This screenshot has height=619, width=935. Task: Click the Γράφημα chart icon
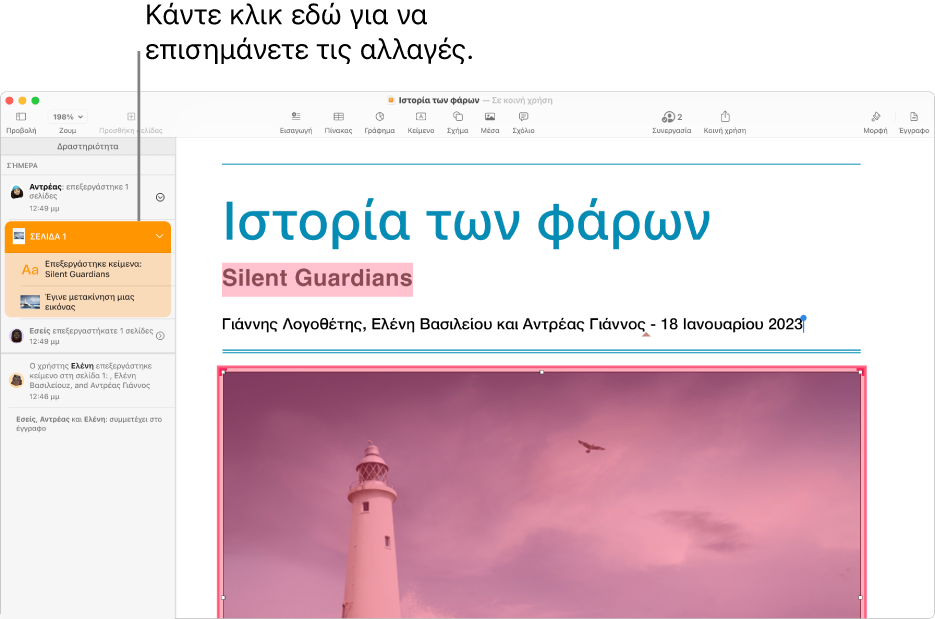[380, 117]
